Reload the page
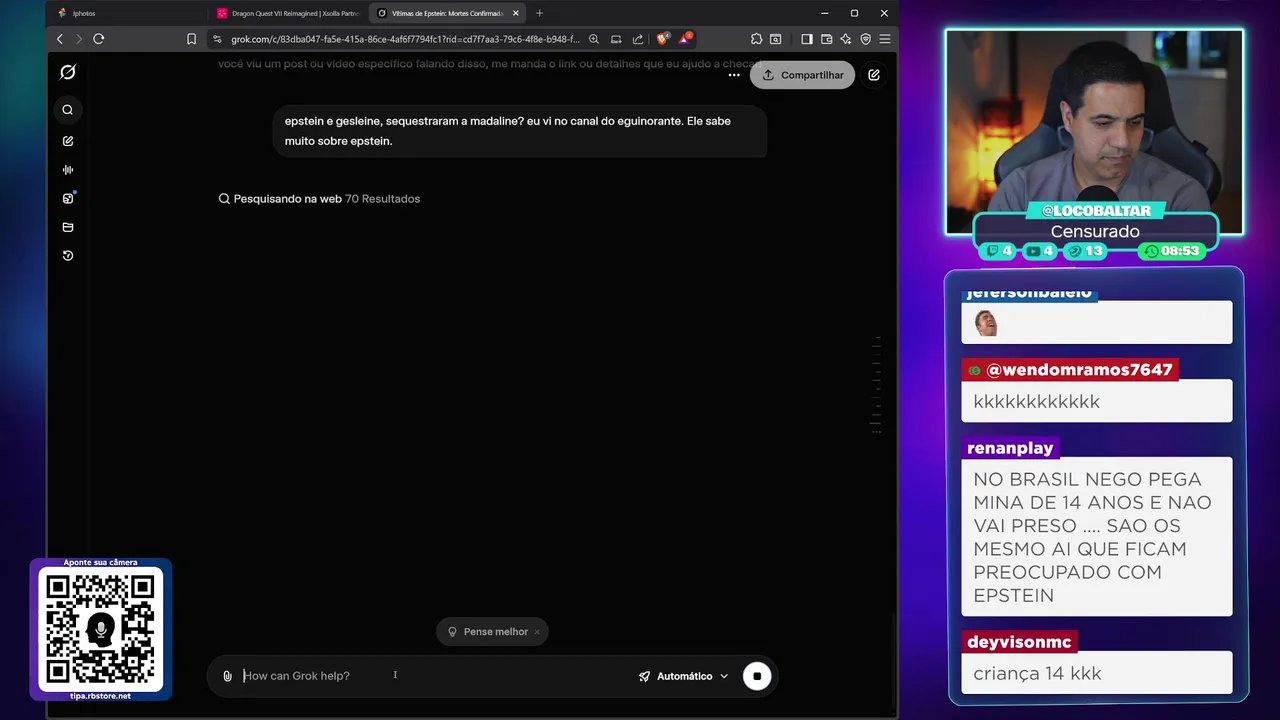 tap(99, 39)
